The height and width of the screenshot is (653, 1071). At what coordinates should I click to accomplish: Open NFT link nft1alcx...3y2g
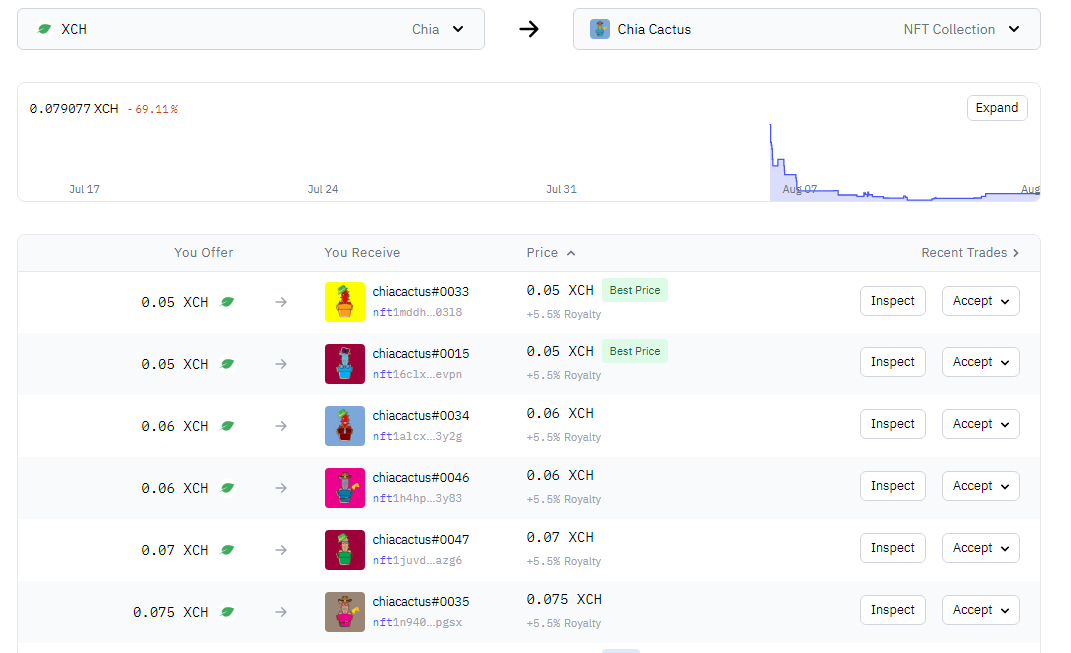[x=417, y=436]
